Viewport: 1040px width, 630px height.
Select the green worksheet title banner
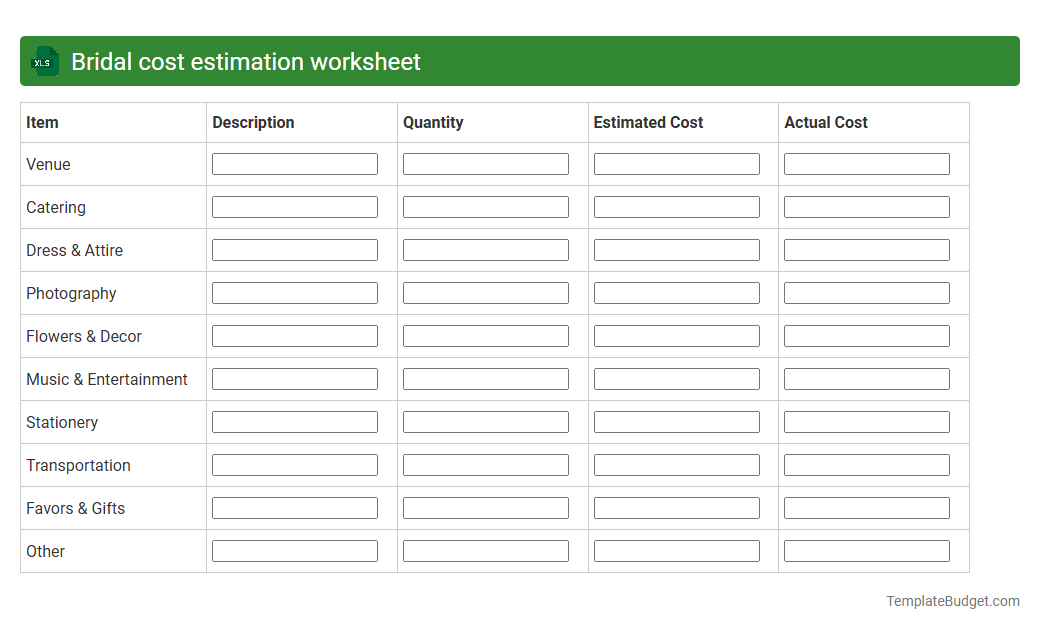coord(520,61)
